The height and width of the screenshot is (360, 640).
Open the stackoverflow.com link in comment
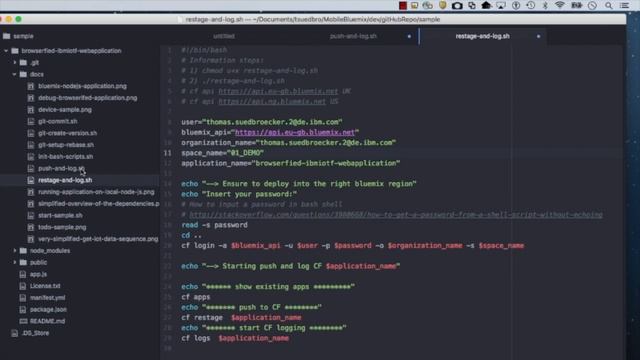tap(396, 215)
